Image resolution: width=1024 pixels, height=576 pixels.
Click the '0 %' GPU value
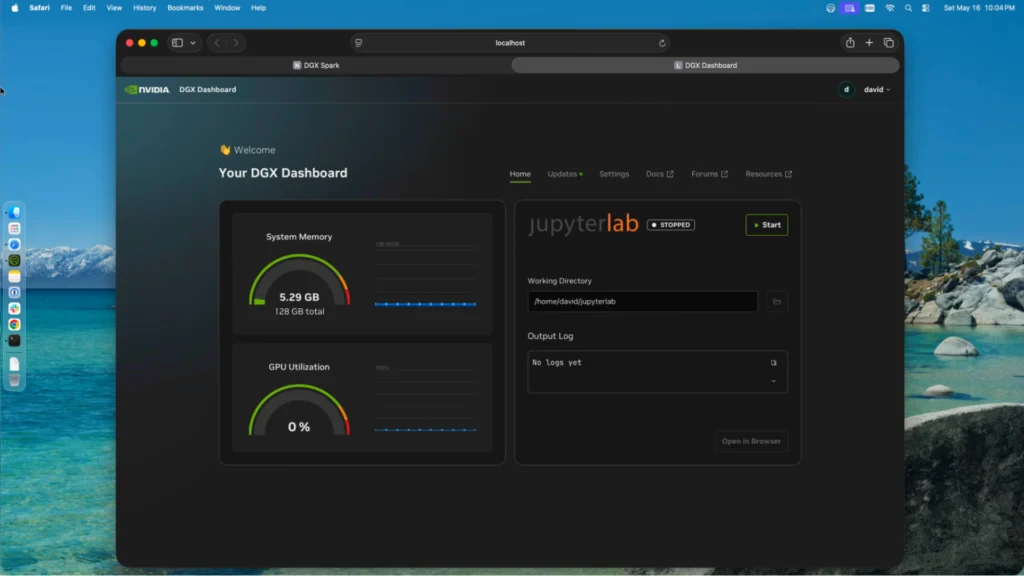coord(299,426)
